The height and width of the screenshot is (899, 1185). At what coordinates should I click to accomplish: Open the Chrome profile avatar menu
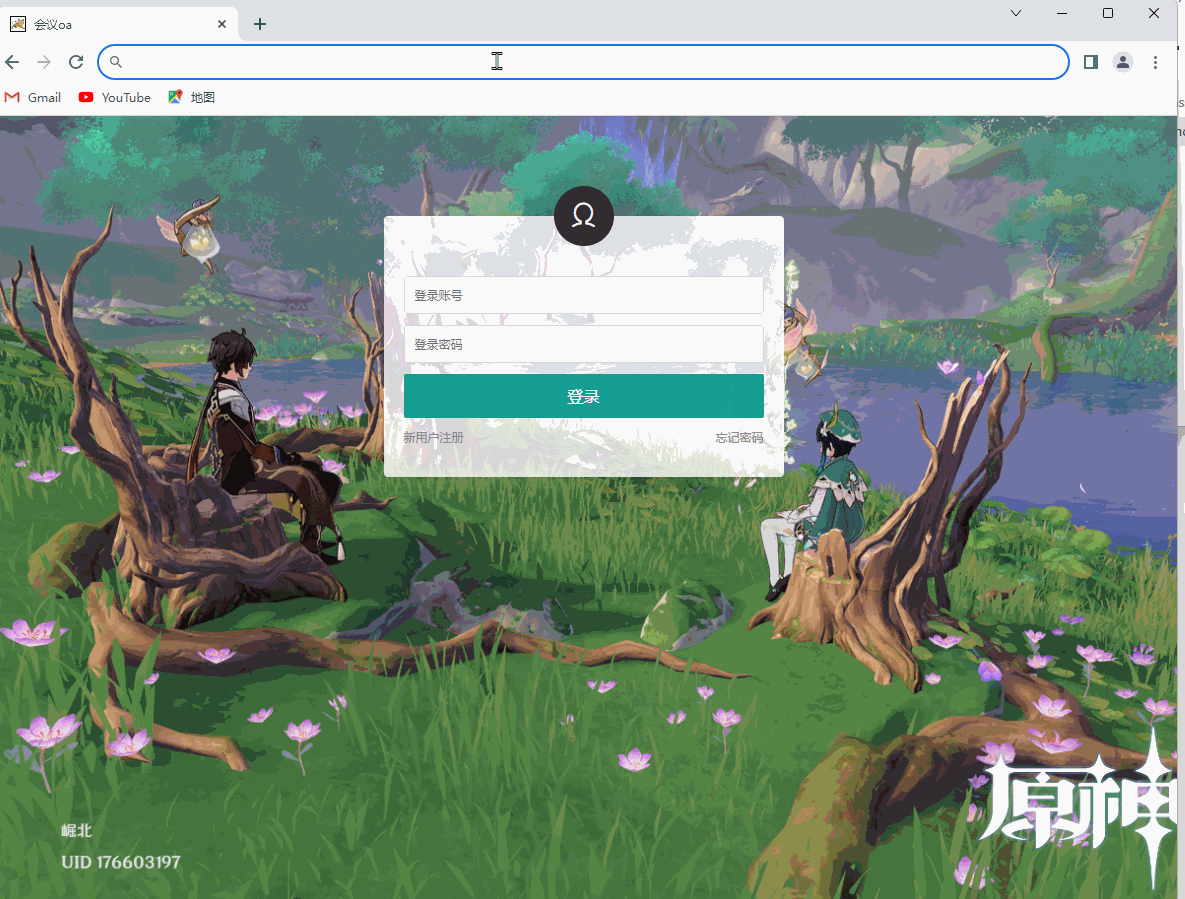1123,62
